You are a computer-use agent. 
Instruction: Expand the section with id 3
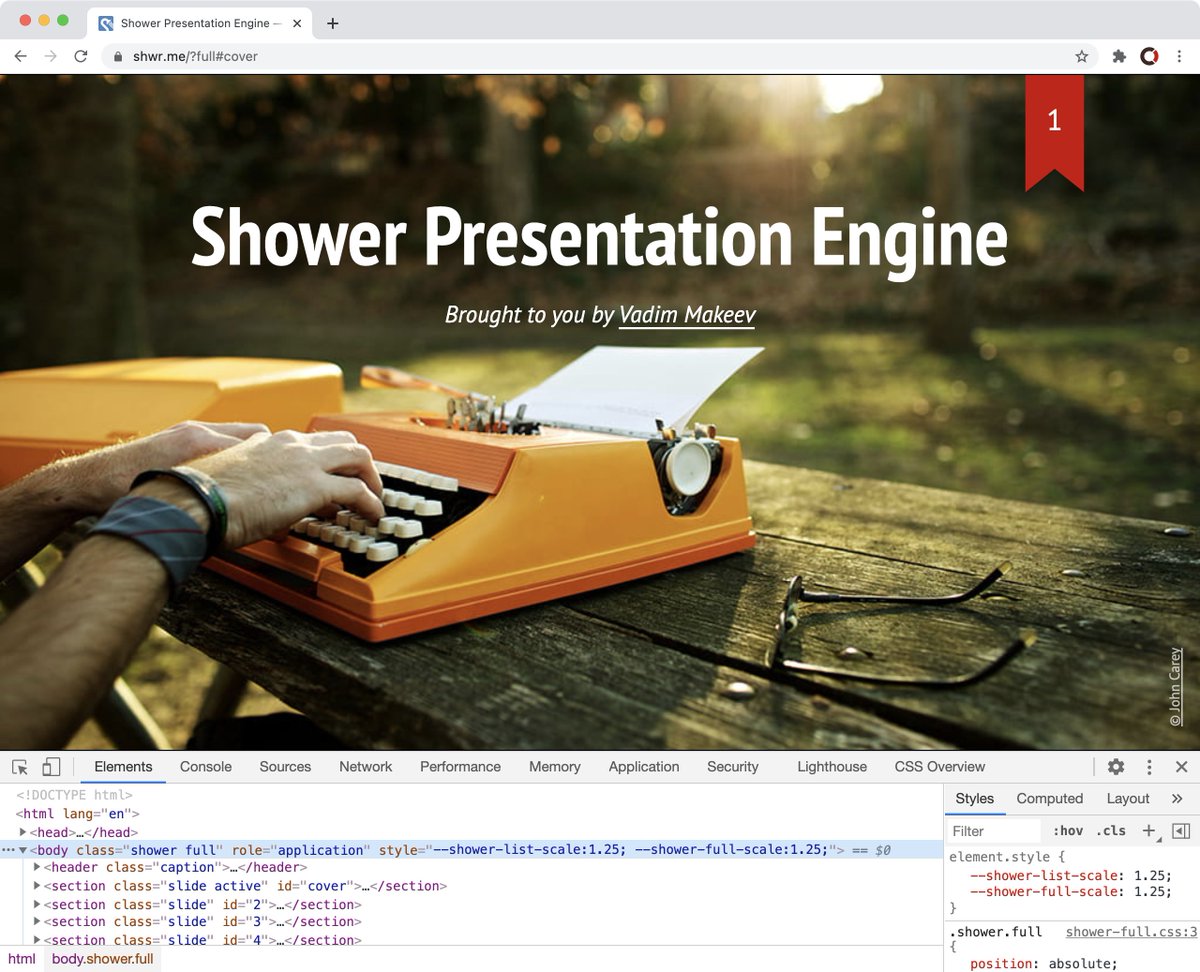(x=38, y=921)
